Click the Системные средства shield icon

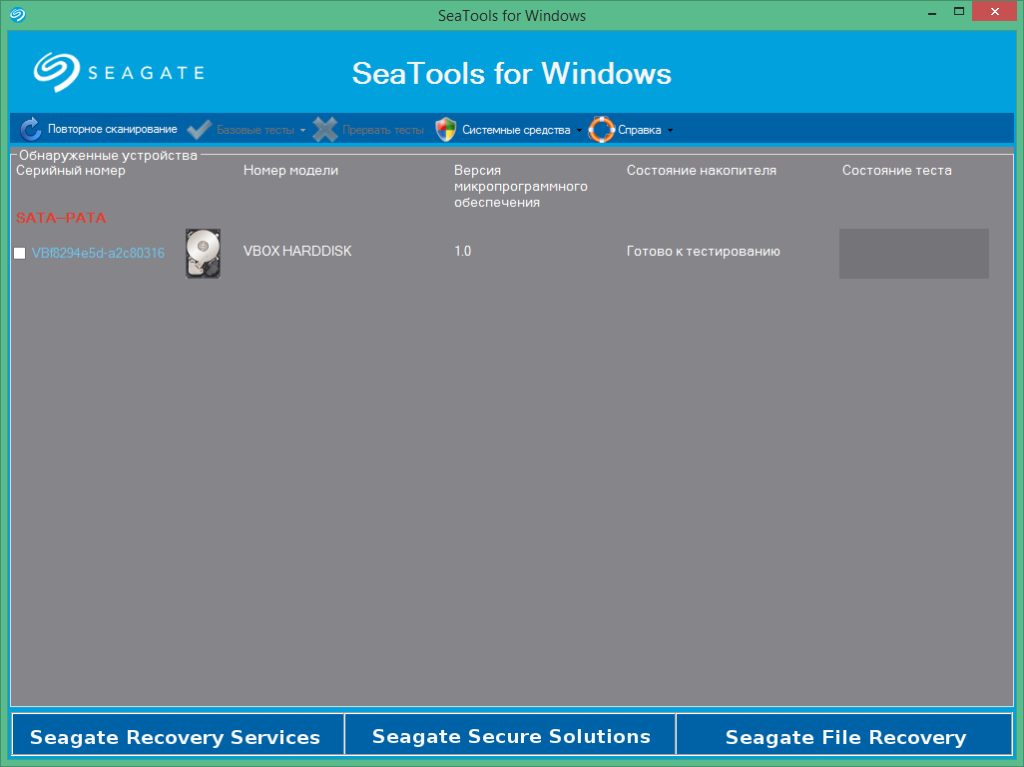(x=445, y=129)
